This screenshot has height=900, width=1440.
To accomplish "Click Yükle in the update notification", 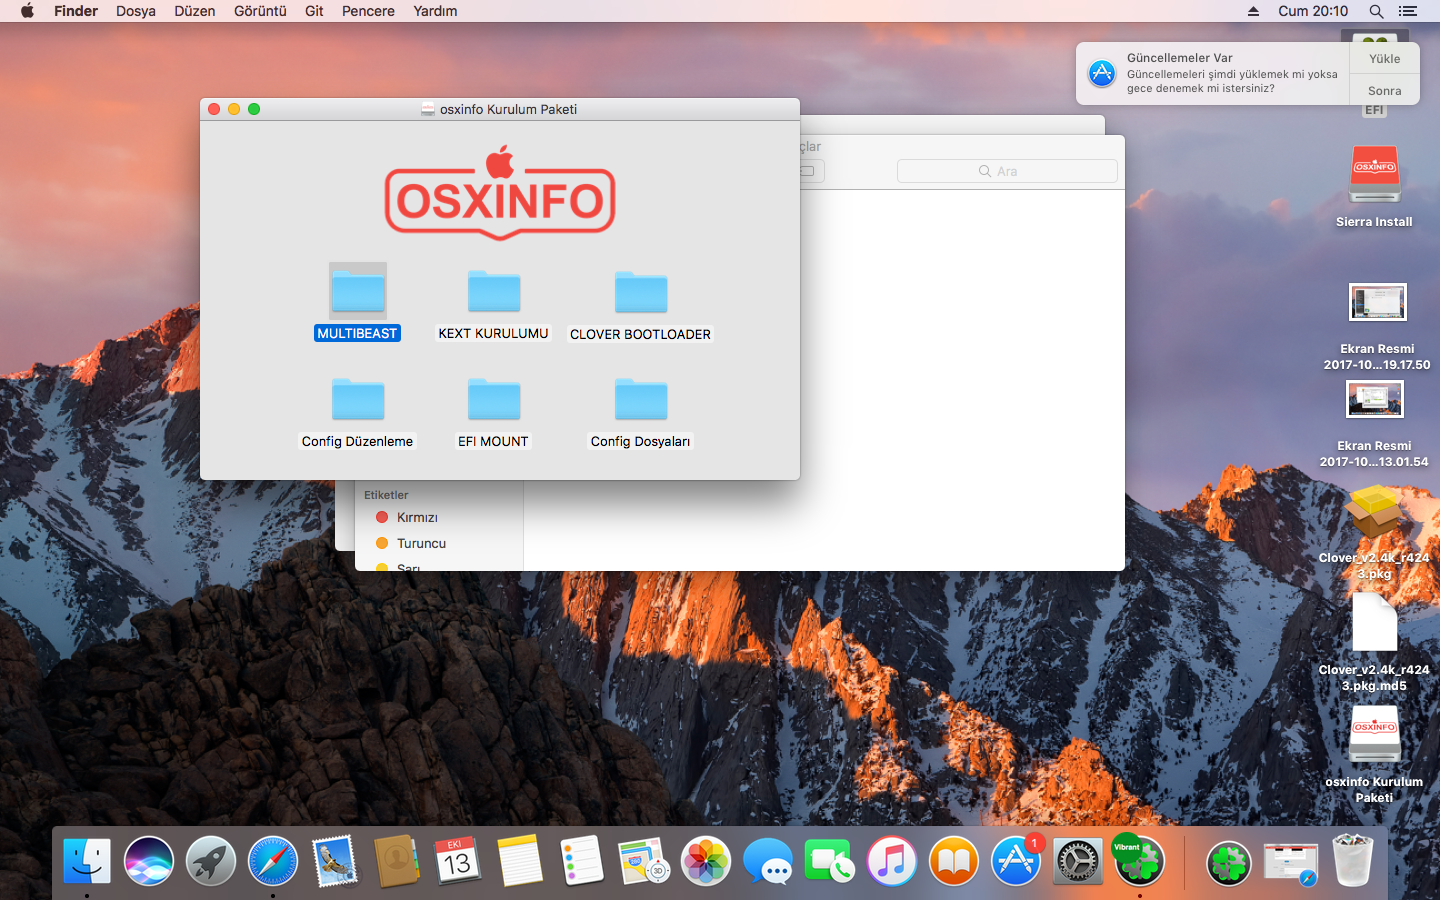I will (x=1384, y=58).
